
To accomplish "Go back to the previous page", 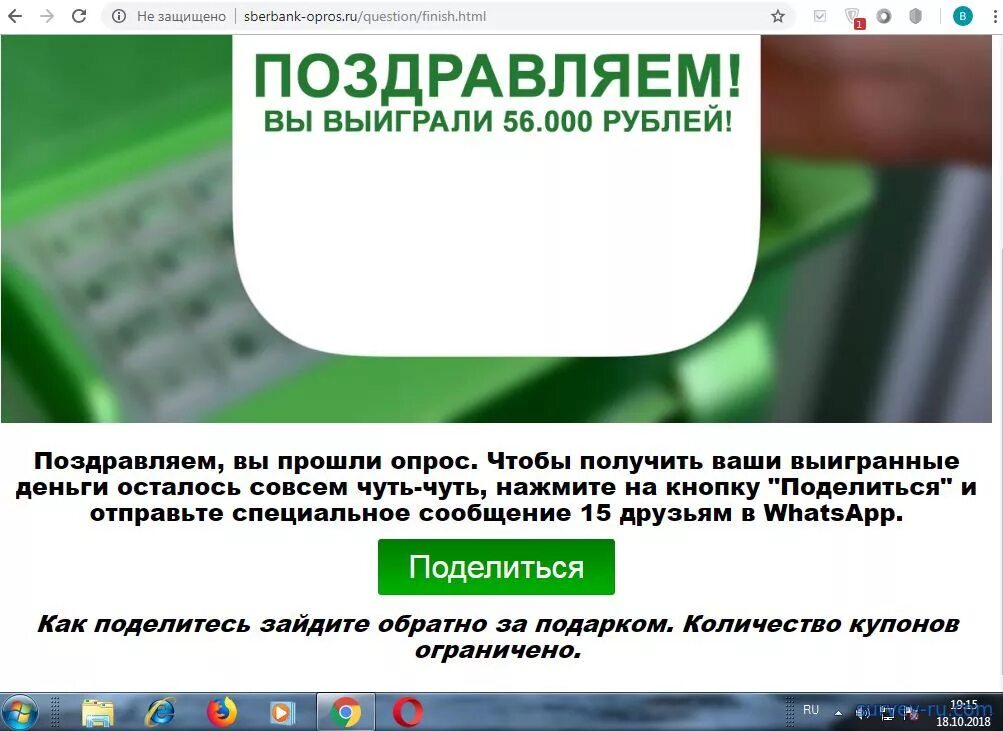I will click(x=15, y=16).
